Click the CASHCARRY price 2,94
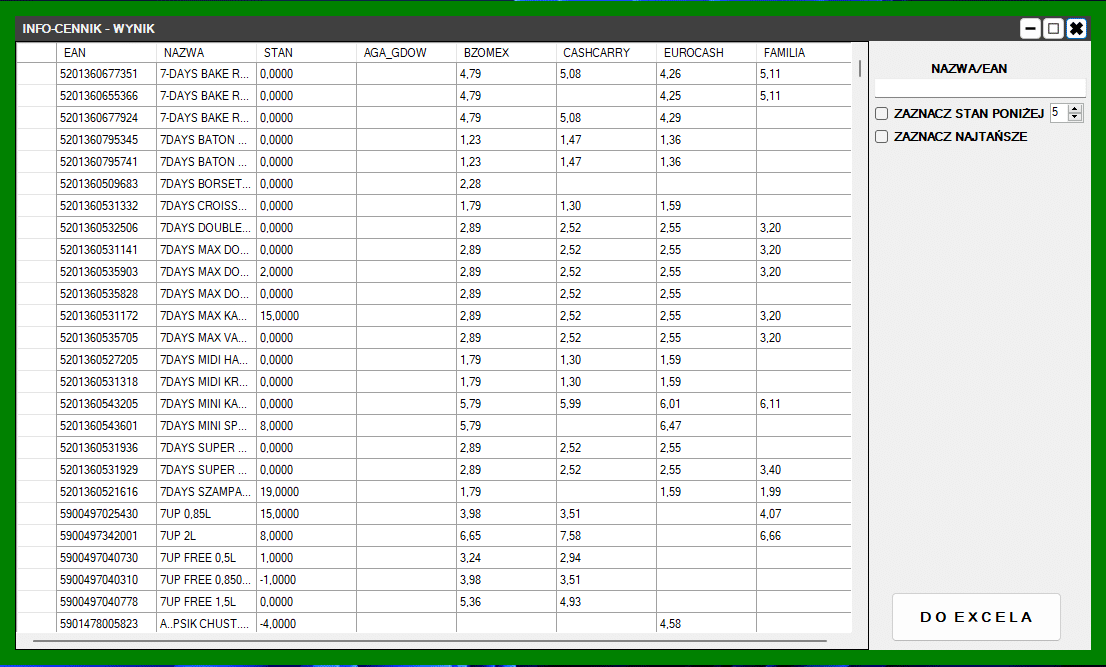 606,558
